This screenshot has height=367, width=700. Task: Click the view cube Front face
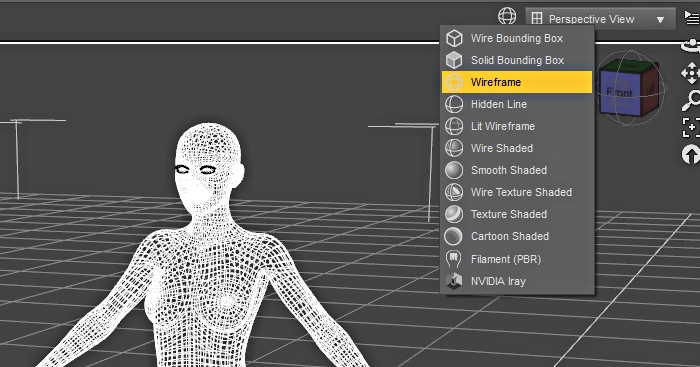point(620,93)
